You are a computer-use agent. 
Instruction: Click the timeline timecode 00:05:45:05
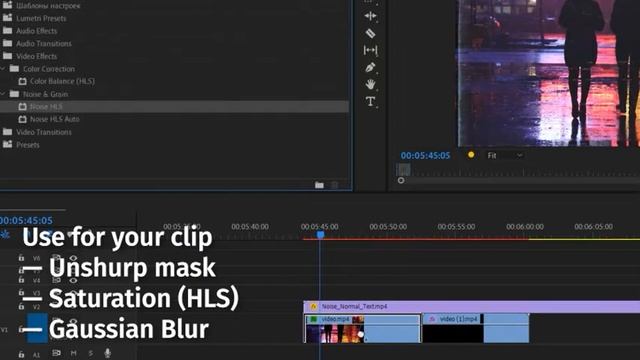click(27, 220)
